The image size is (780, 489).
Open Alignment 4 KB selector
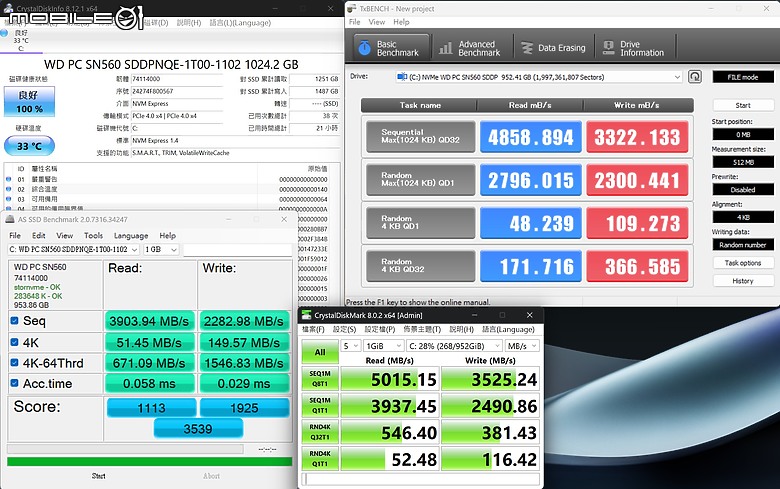coord(743,217)
